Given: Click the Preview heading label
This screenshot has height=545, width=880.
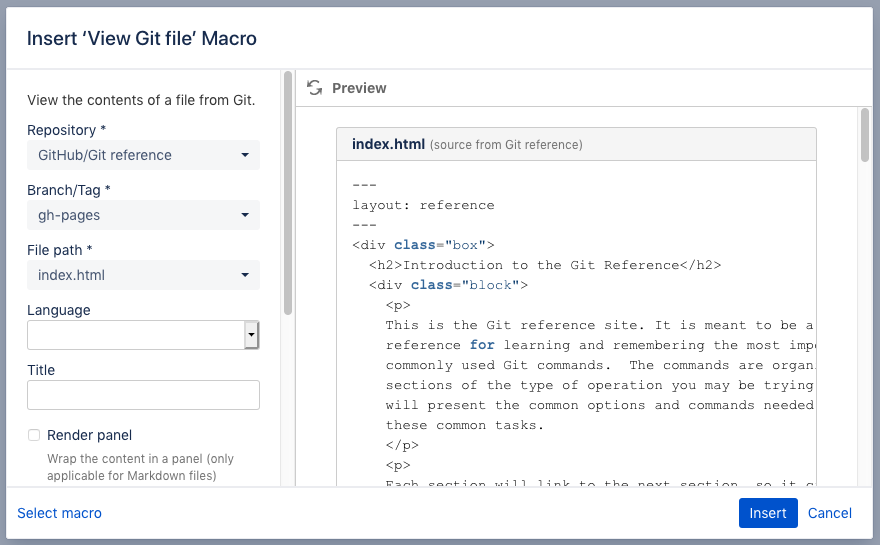Looking at the screenshot, I should coord(359,88).
